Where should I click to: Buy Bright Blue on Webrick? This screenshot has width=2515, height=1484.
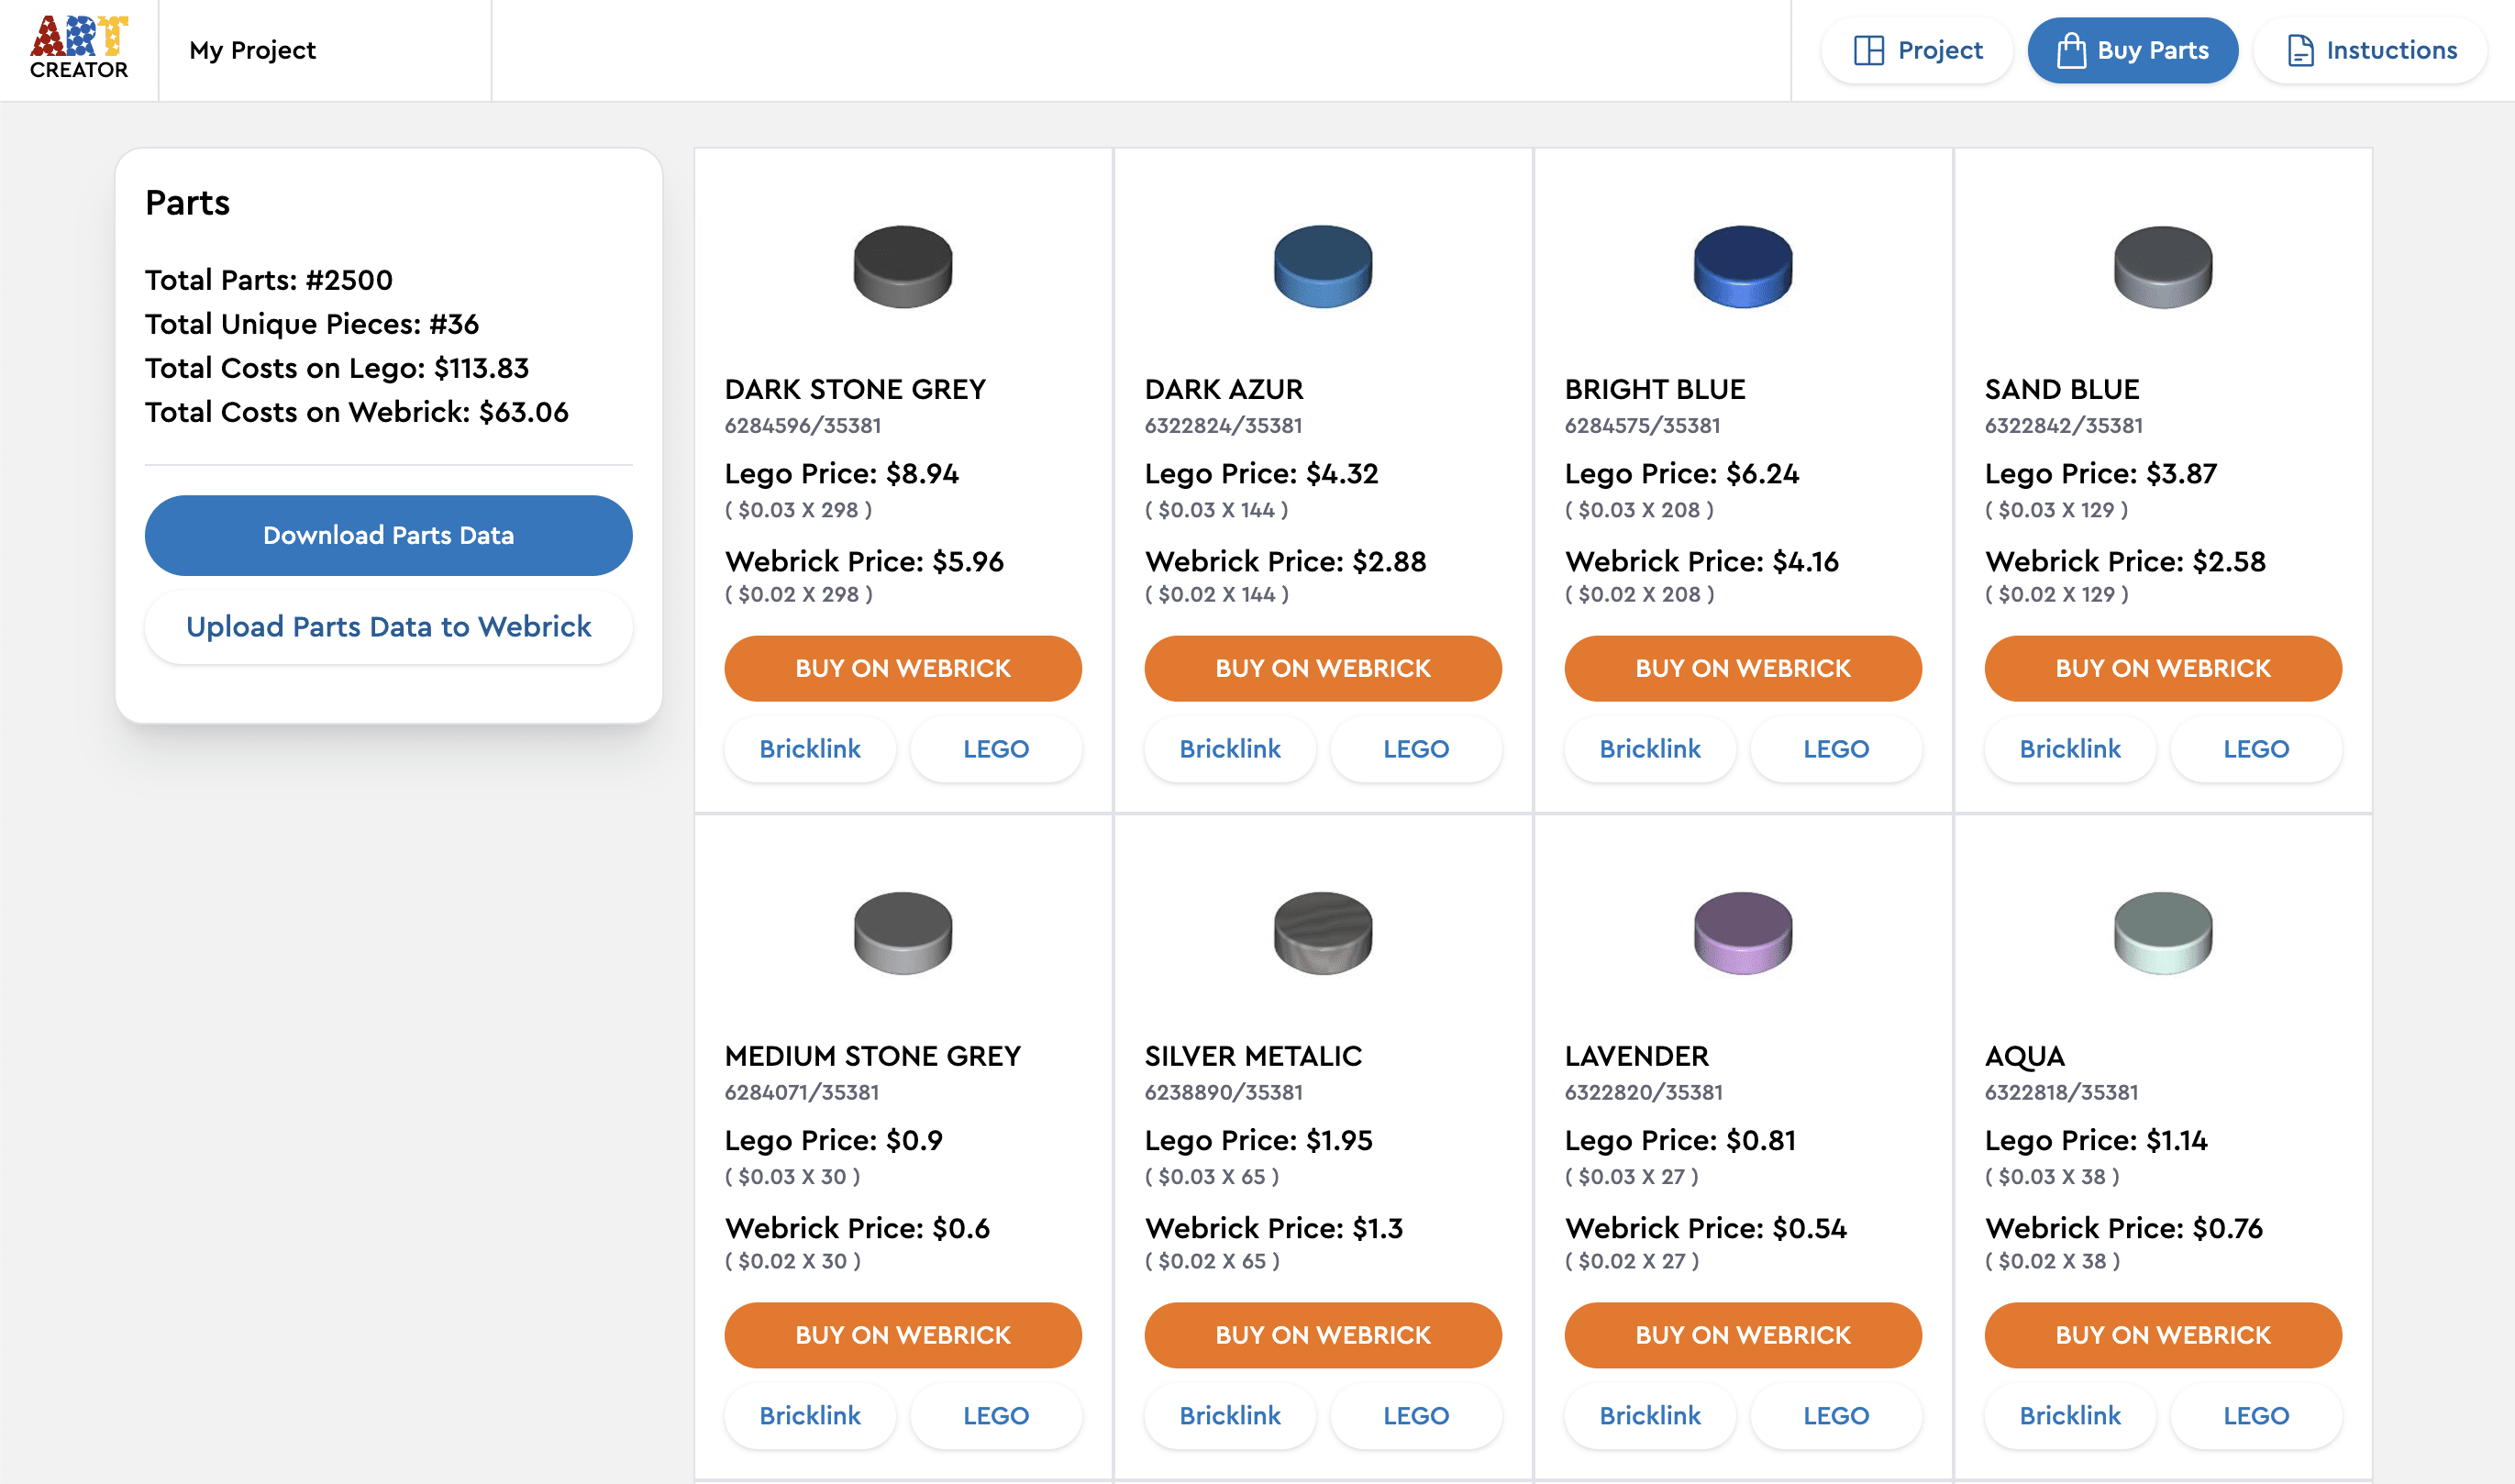tap(1743, 668)
